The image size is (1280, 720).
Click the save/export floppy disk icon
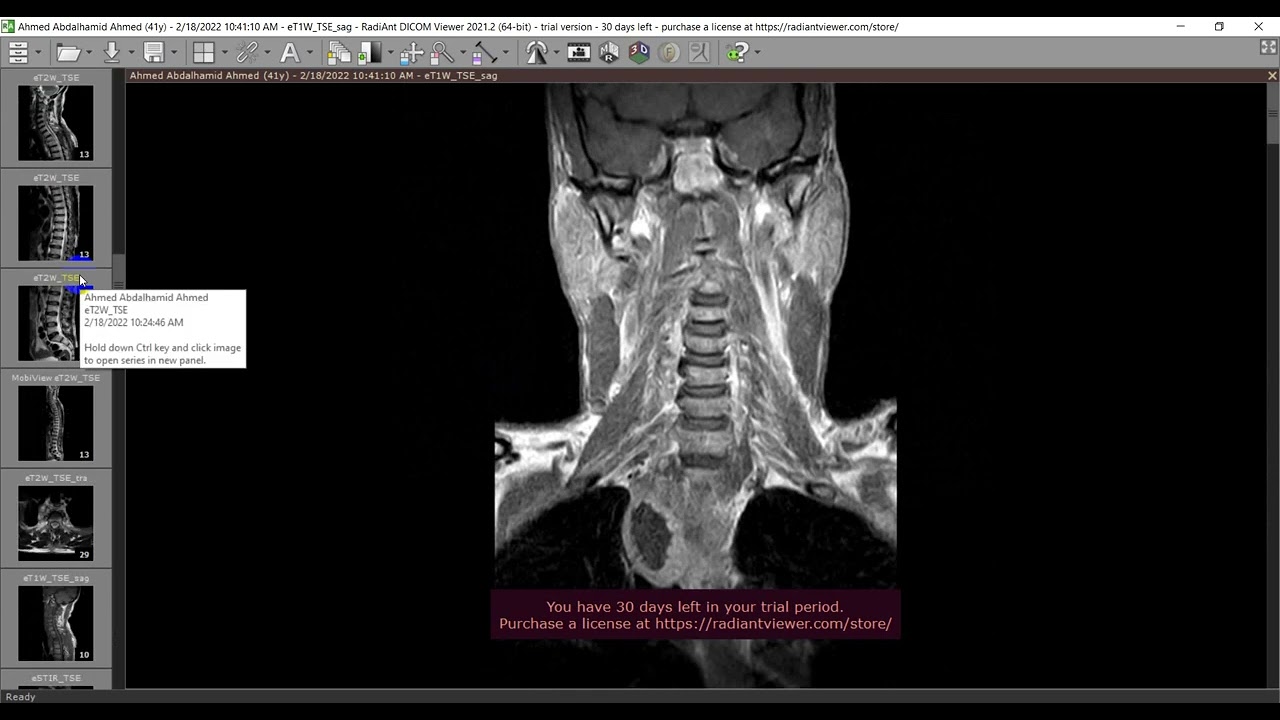click(x=154, y=52)
